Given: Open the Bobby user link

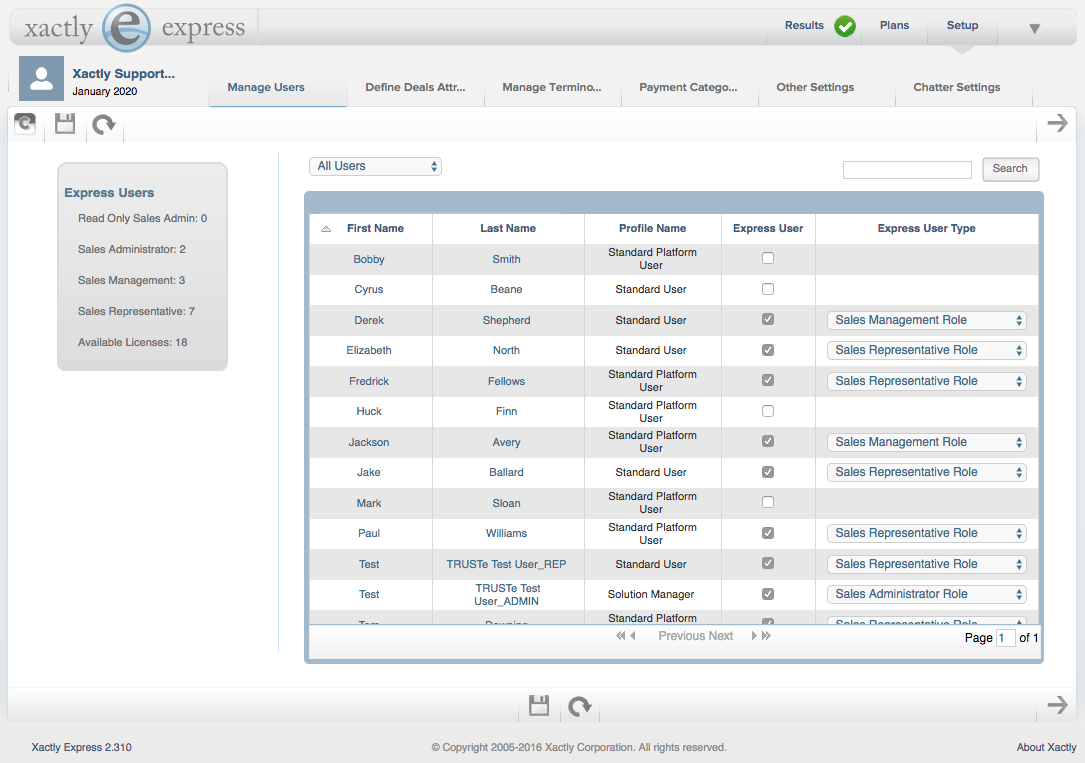Looking at the screenshot, I should [x=369, y=259].
